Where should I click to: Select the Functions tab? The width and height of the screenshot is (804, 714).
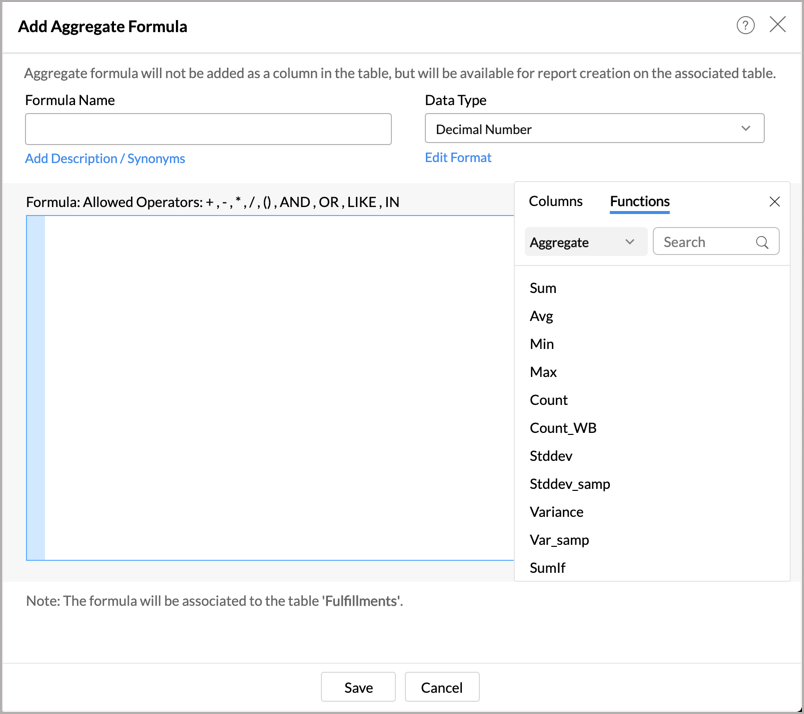pyautogui.click(x=639, y=201)
